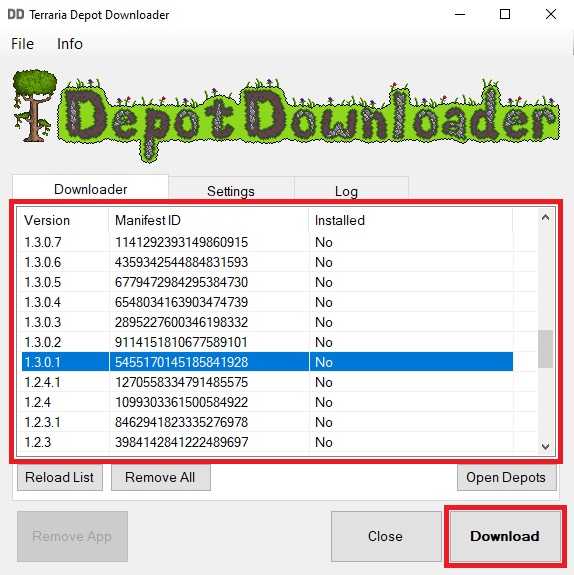The height and width of the screenshot is (575, 574).
Task: Click manifest ID 6779472984295384730
Action: [x=182, y=282]
